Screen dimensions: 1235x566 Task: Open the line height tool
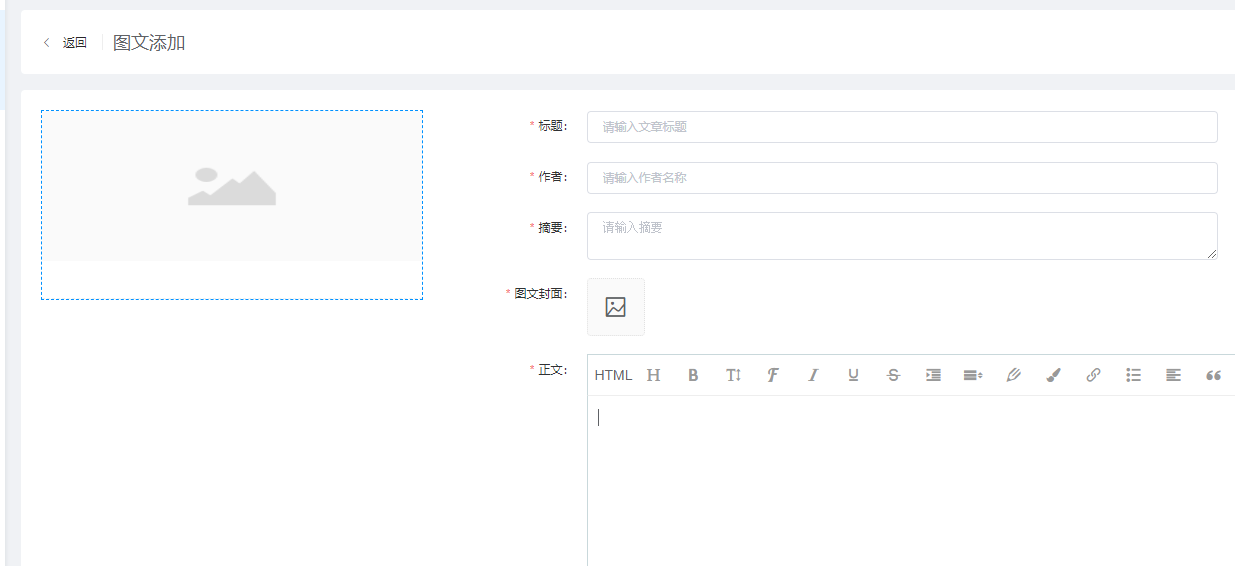point(973,375)
